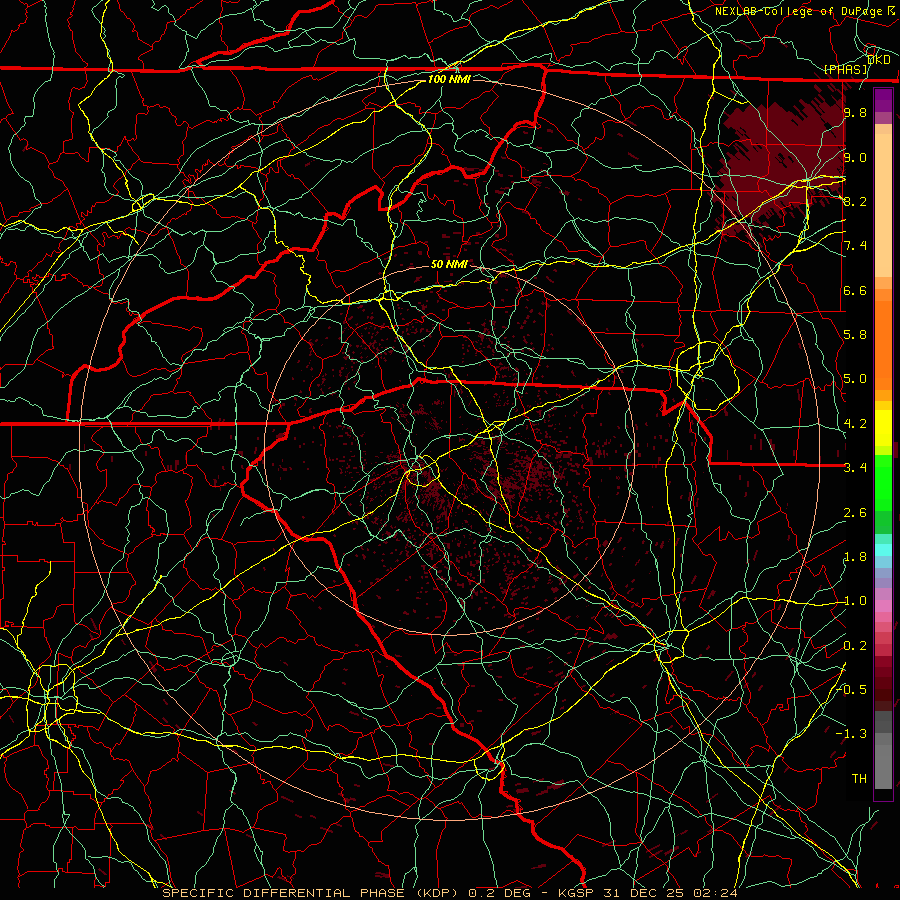Click the "50 NMI" range ring label

click(x=449, y=264)
